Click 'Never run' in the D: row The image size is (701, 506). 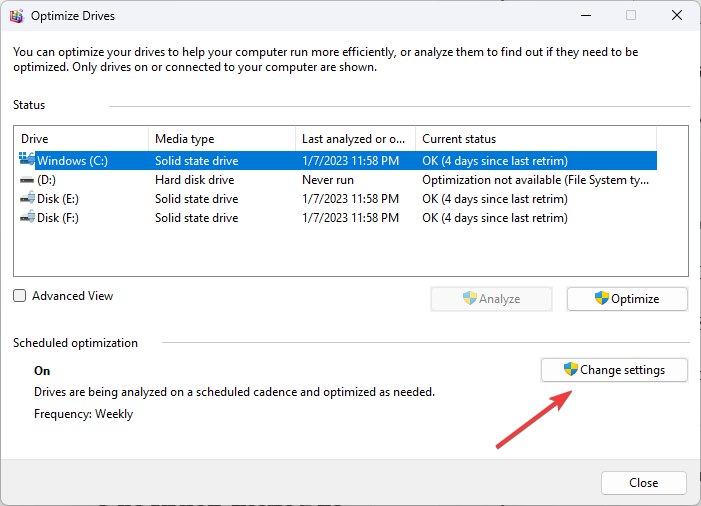(x=328, y=180)
